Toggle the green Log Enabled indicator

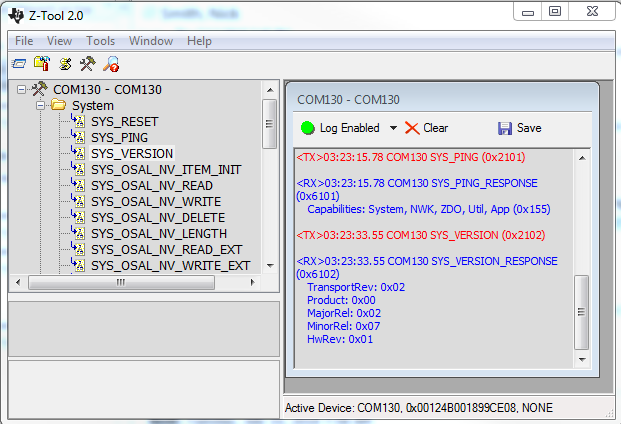[x=308, y=128]
